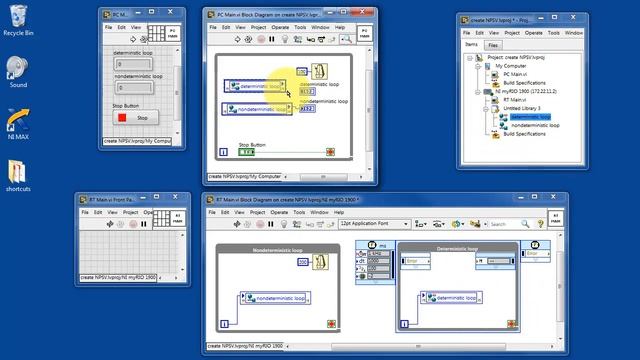The height and width of the screenshot is (360, 640).
Task: Select nondeterministic loop variable in RT Main diagram
Action: (276, 298)
